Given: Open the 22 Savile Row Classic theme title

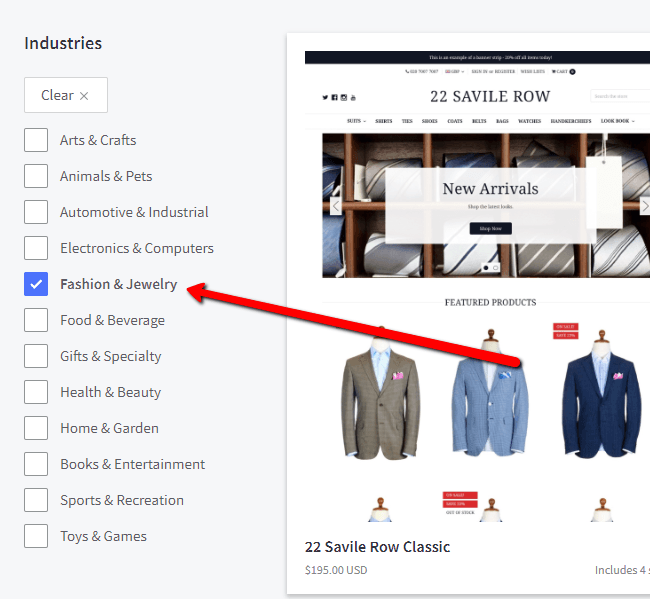Looking at the screenshot, I should point(377,547).
